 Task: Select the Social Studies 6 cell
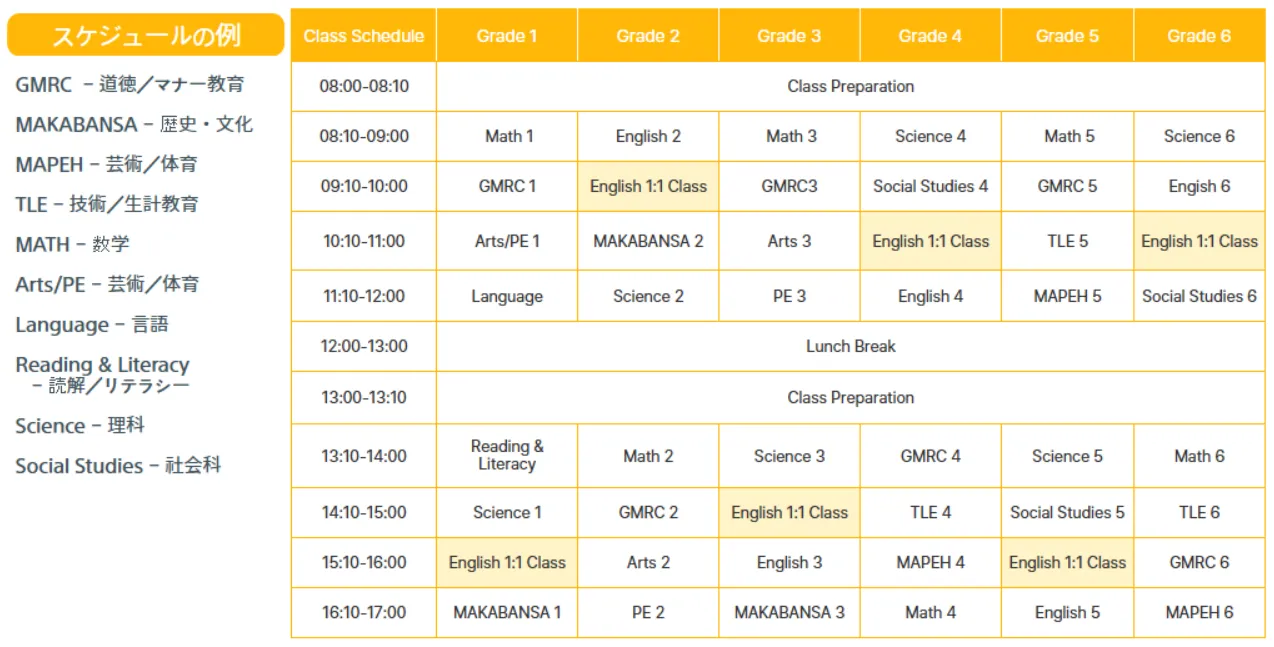coord(1199,296)
